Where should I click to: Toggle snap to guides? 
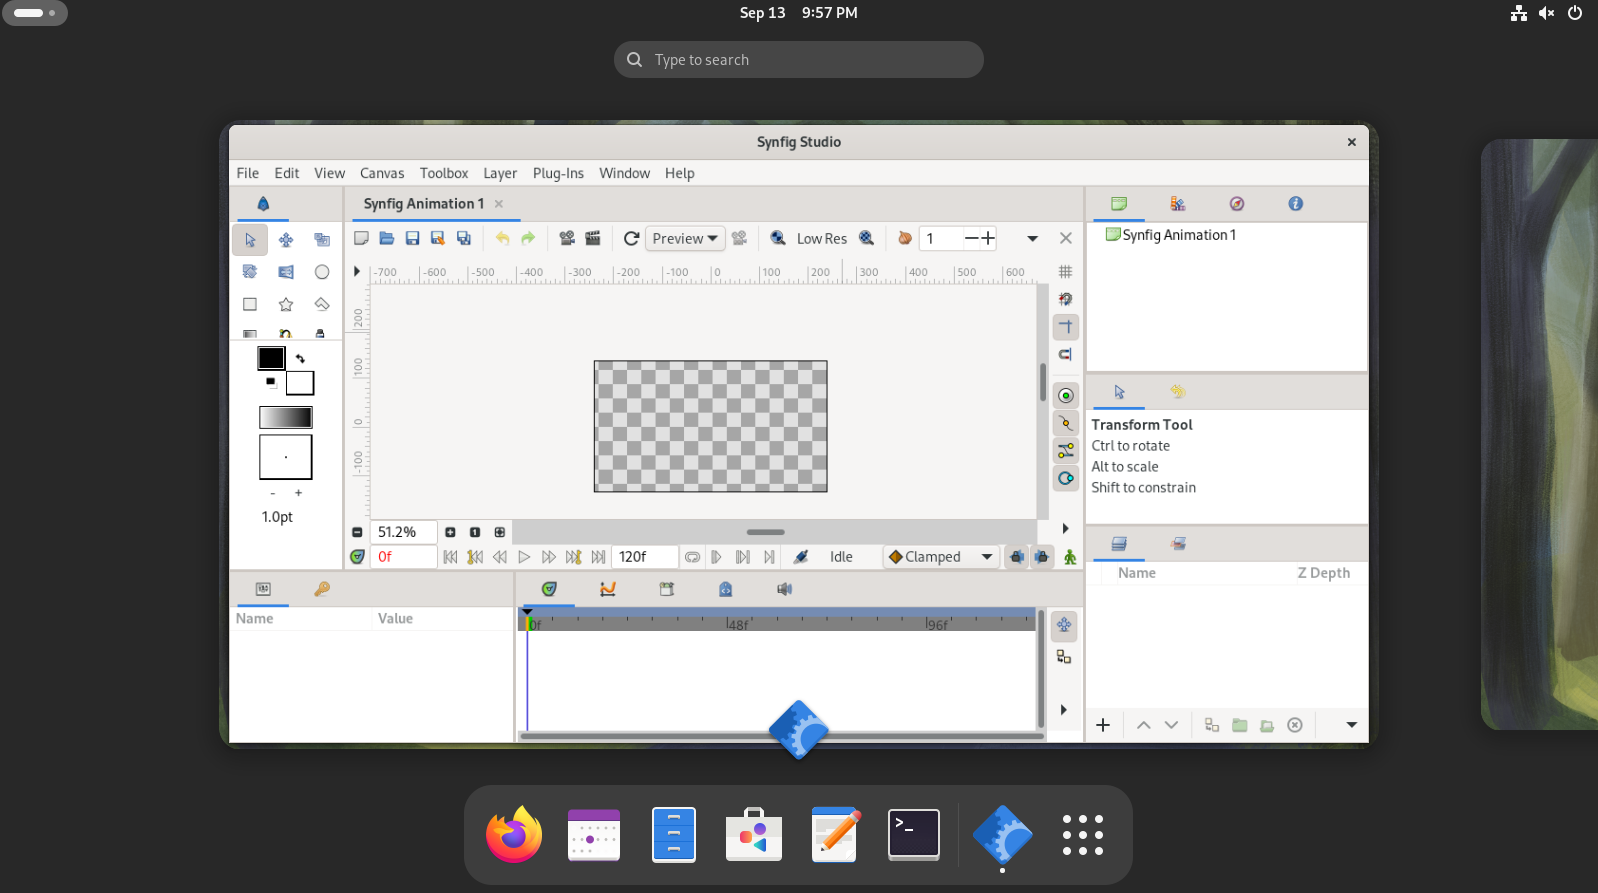click(x=1066, y=354)
